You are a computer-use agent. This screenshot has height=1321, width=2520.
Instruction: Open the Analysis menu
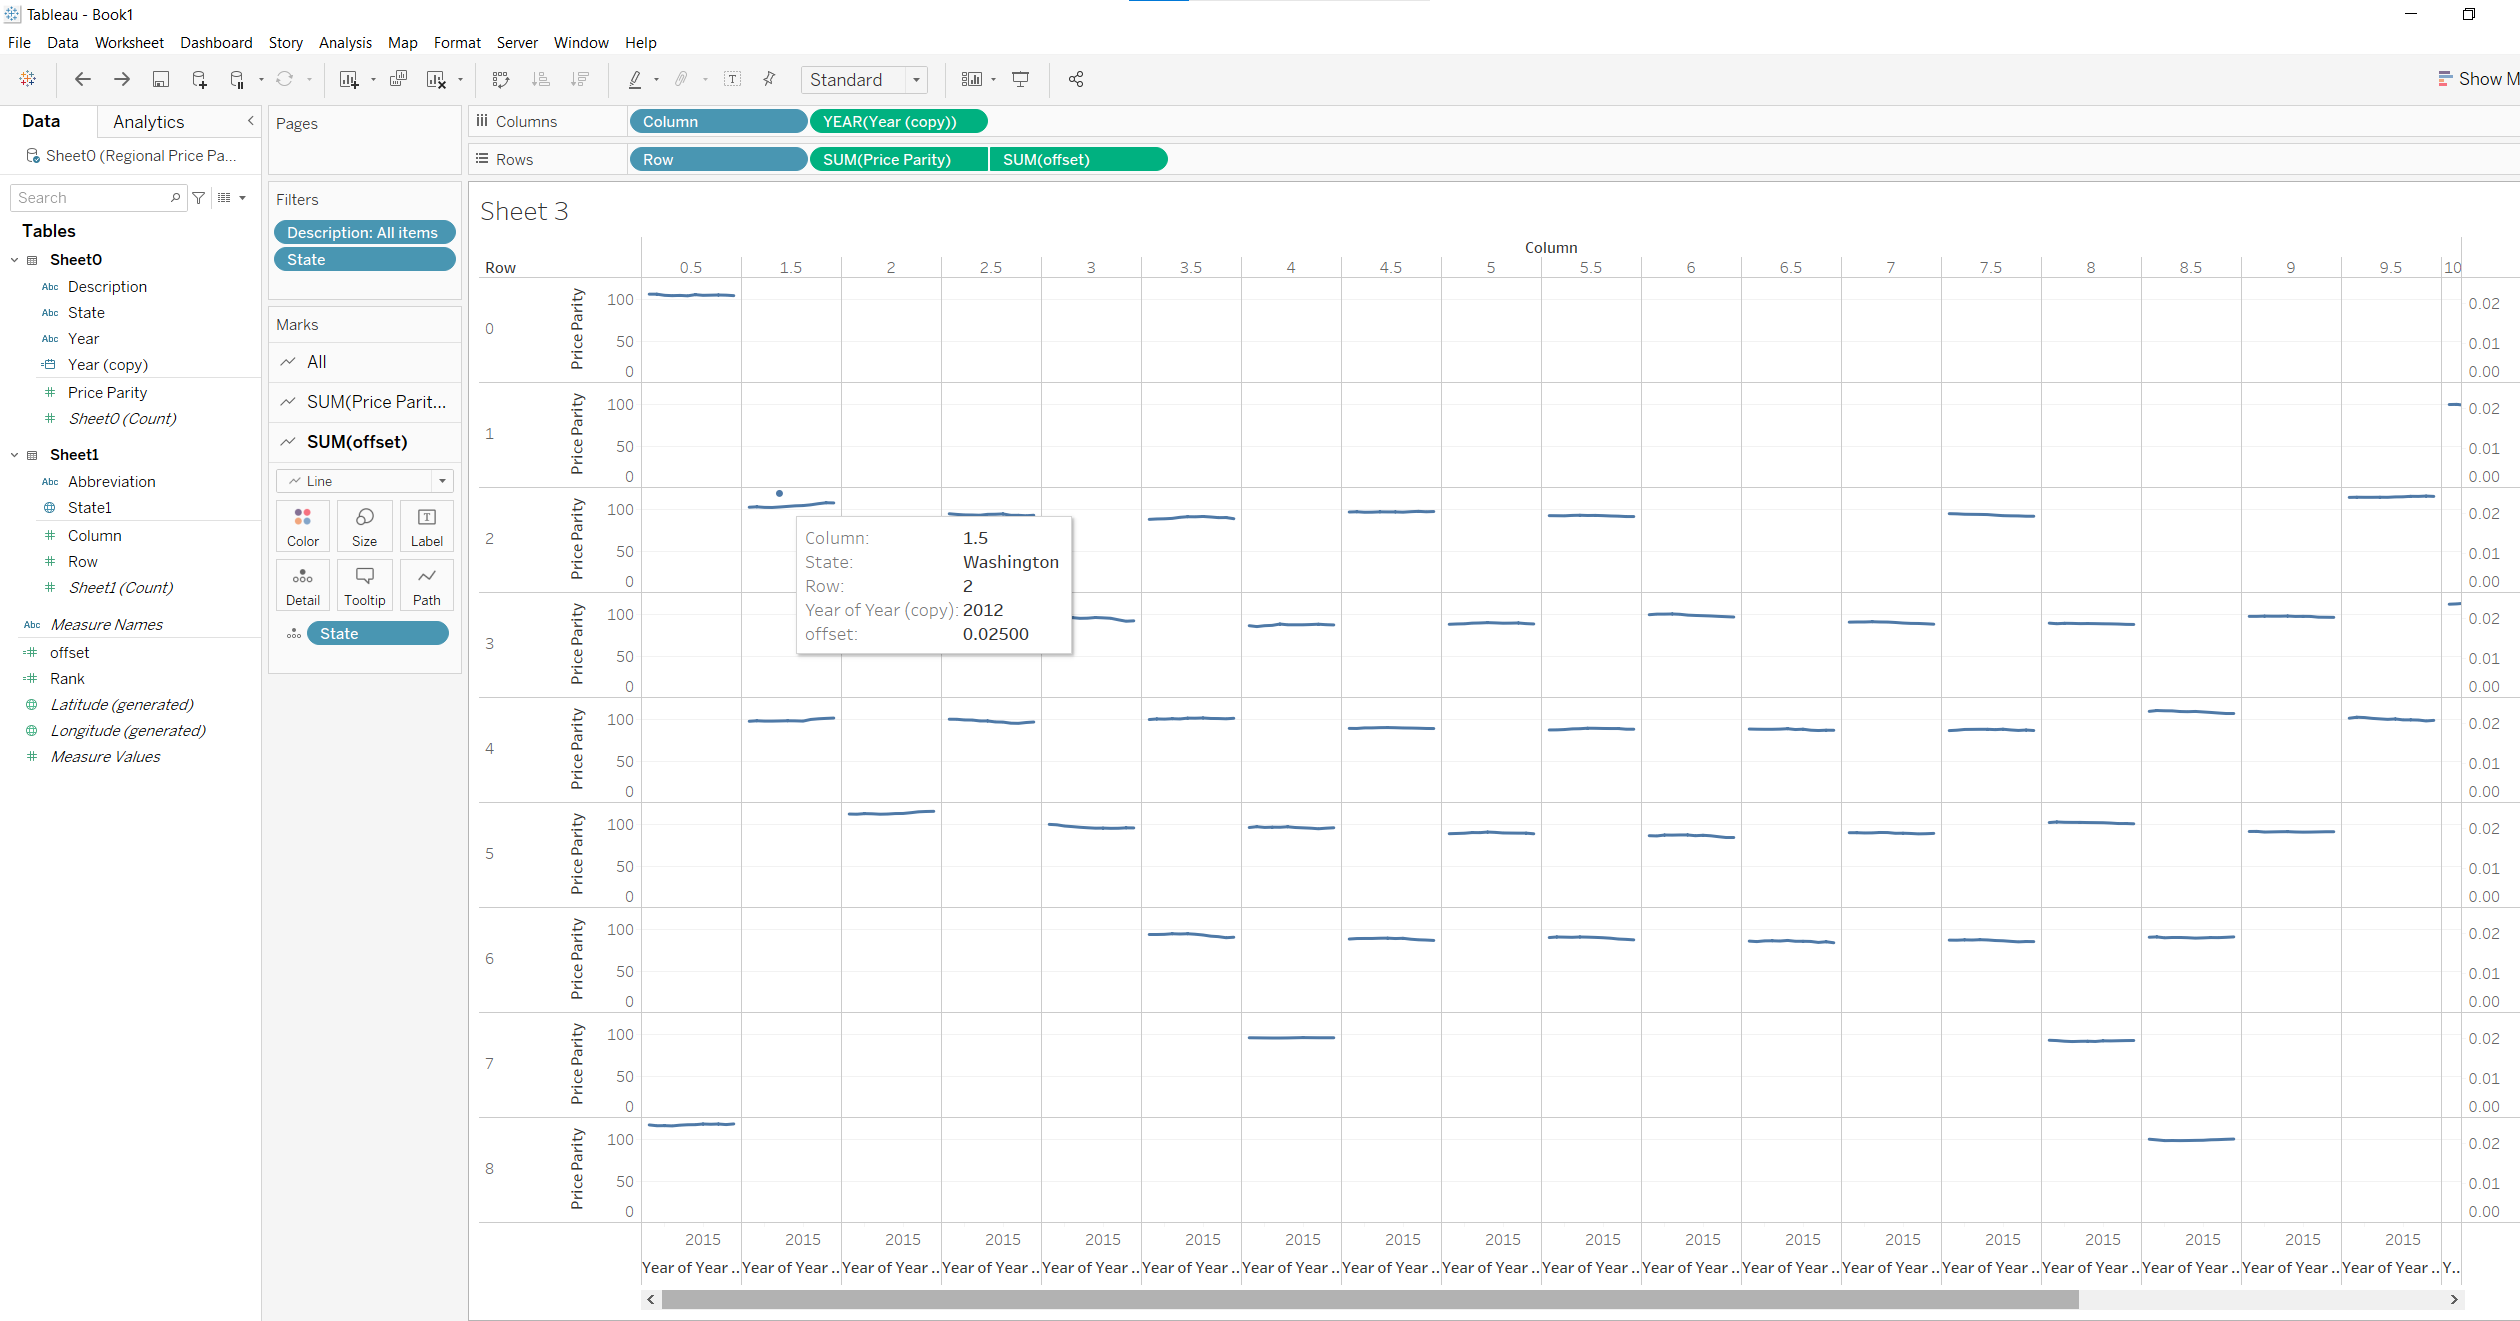[x=345, y=43]
